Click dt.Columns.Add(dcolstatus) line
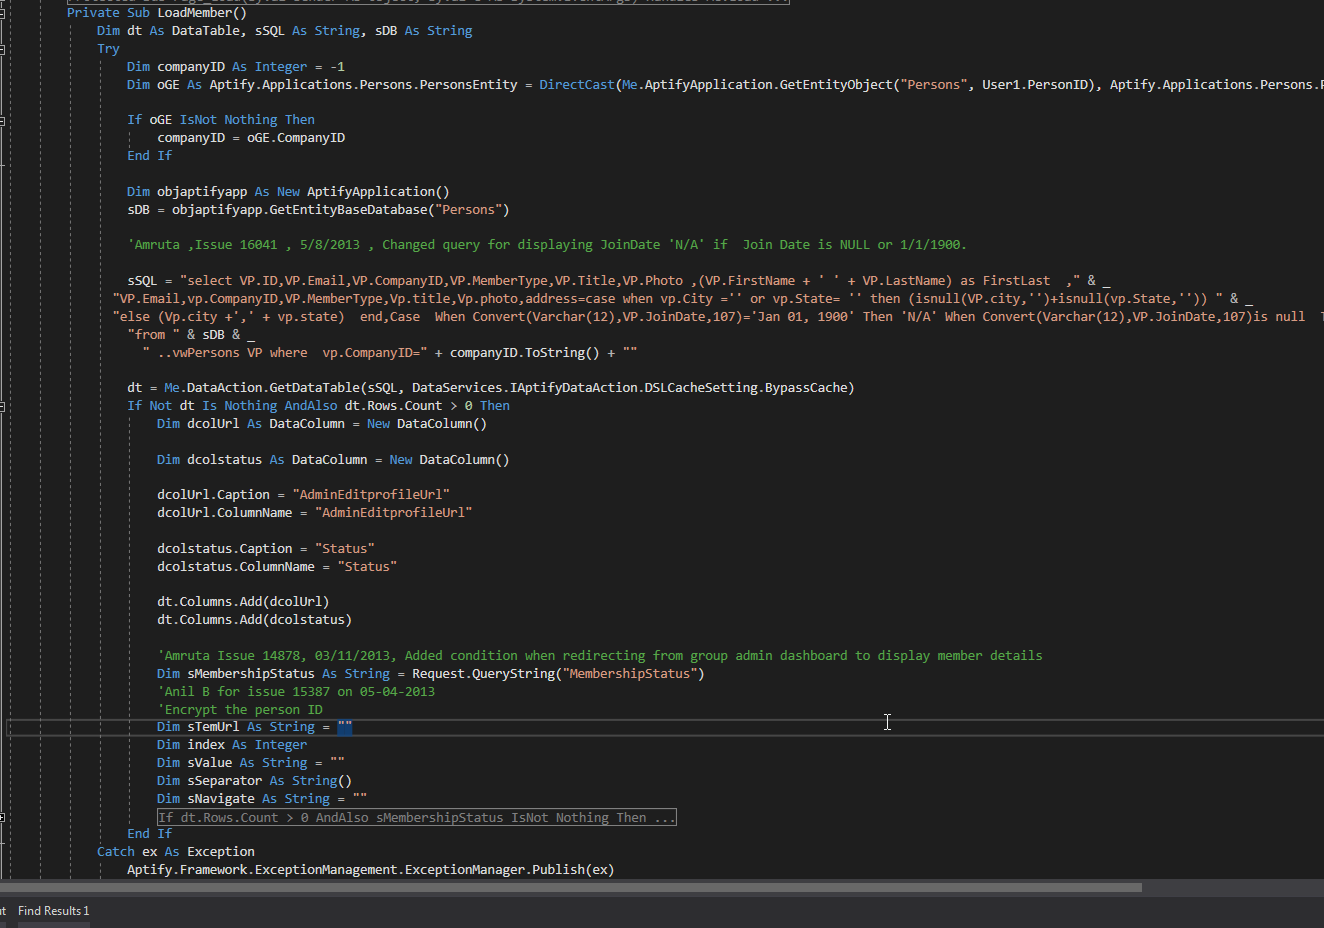Screen dimensions: 1324x928 254,620
